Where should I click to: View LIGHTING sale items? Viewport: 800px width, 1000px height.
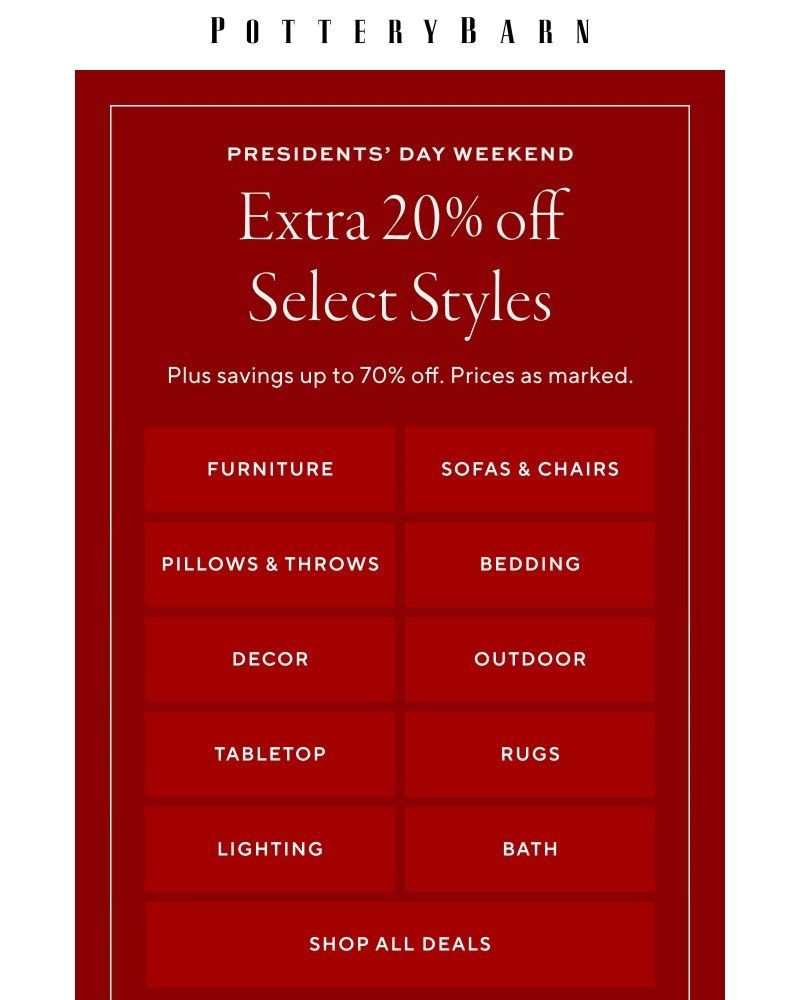(269, 848)
